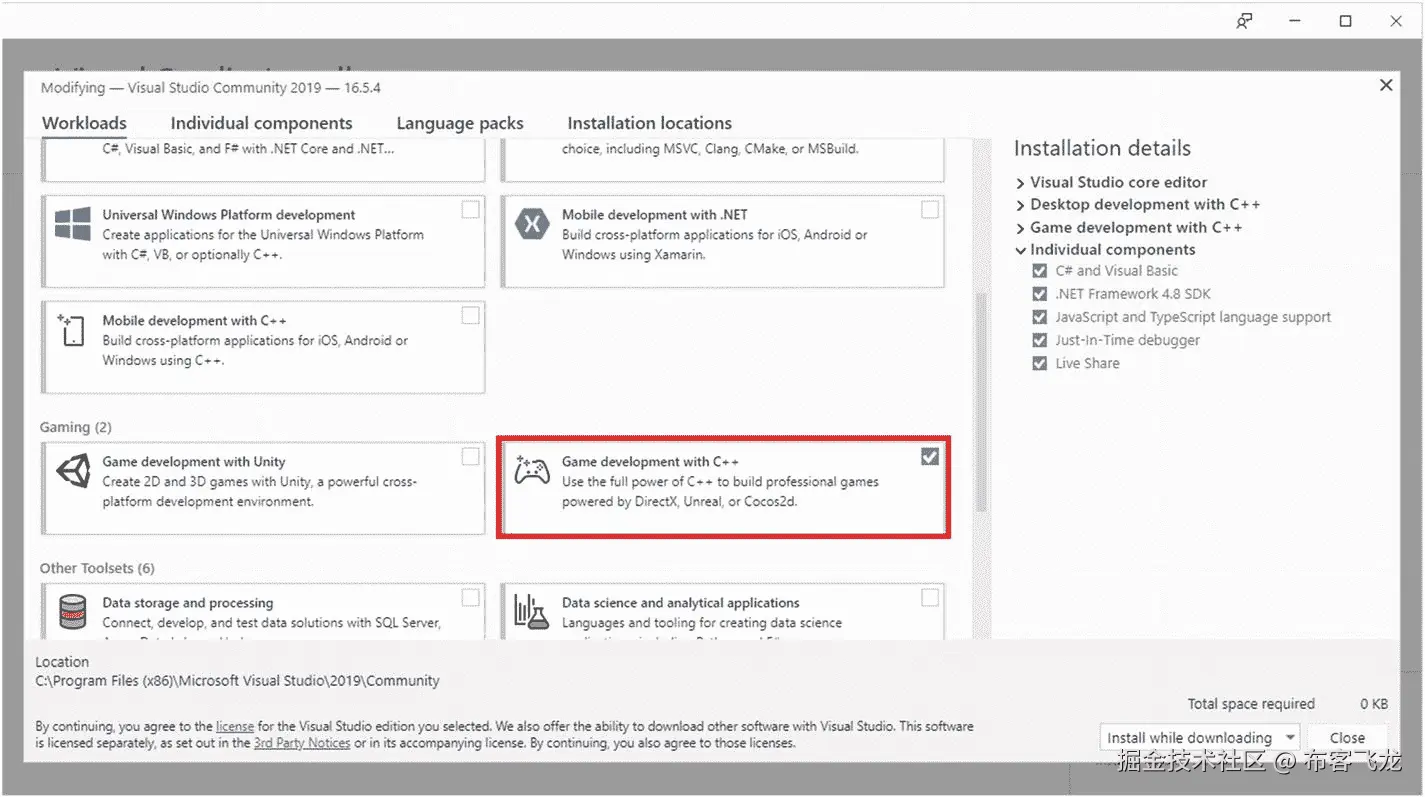
Task: Click the workloads list vertical scrollbar
Action: click(981, 400)
